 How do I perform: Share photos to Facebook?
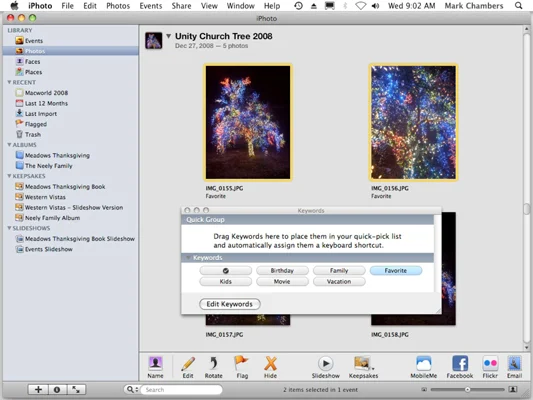point(460,367)
